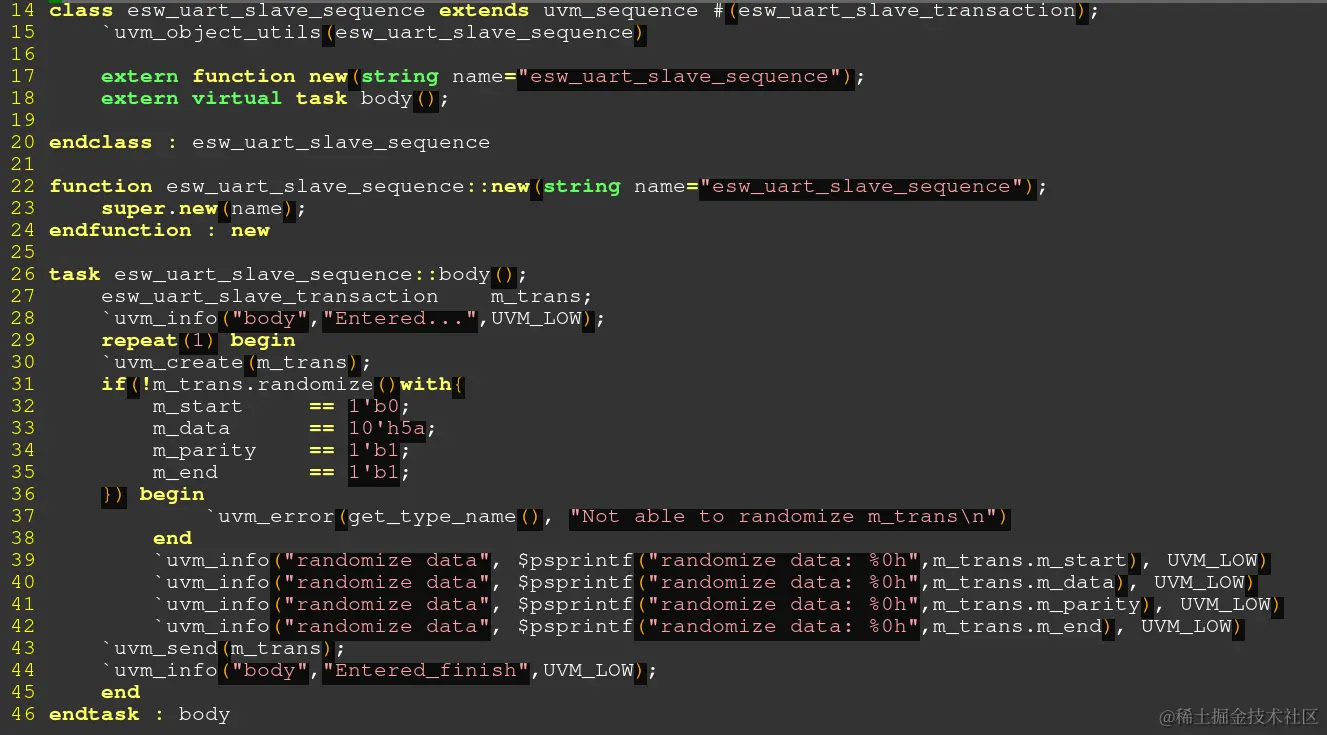This screenshot has height=735, width=1327.
Task: Click the 'repeat' keyword
Action: (140, 340)
